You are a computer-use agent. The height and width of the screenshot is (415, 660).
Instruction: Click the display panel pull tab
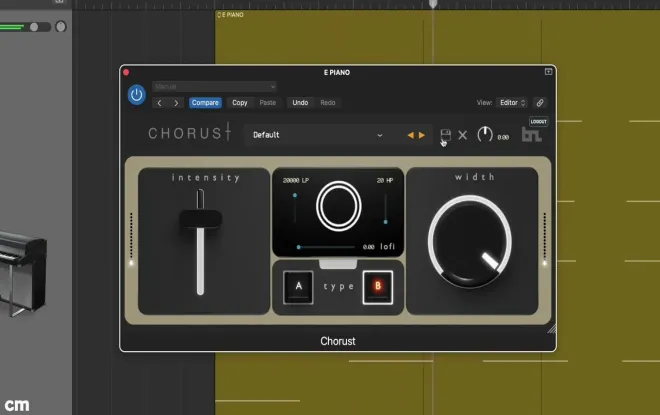pos(338,264)
